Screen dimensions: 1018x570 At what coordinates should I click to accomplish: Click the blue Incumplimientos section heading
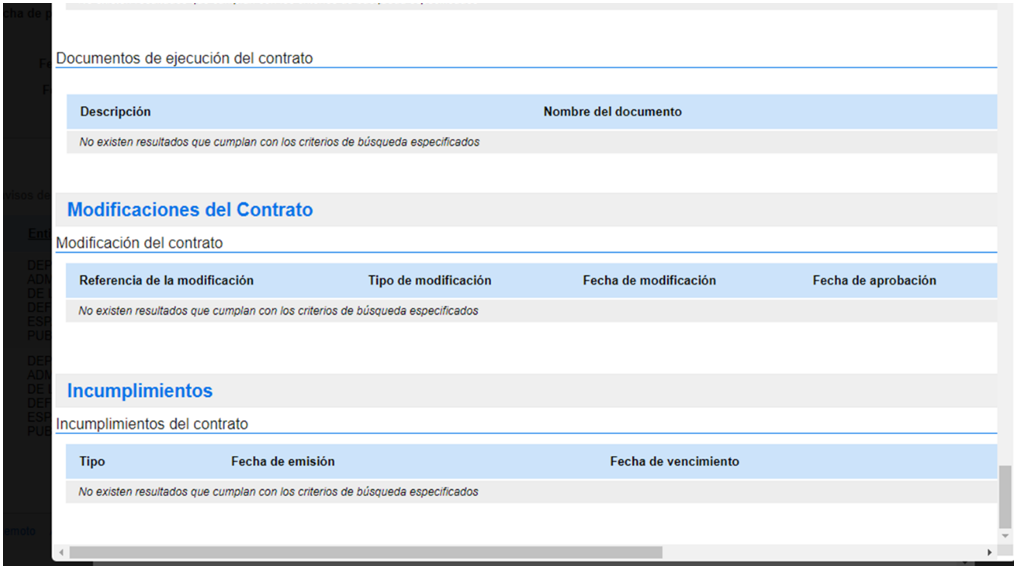tap(140, 391)
